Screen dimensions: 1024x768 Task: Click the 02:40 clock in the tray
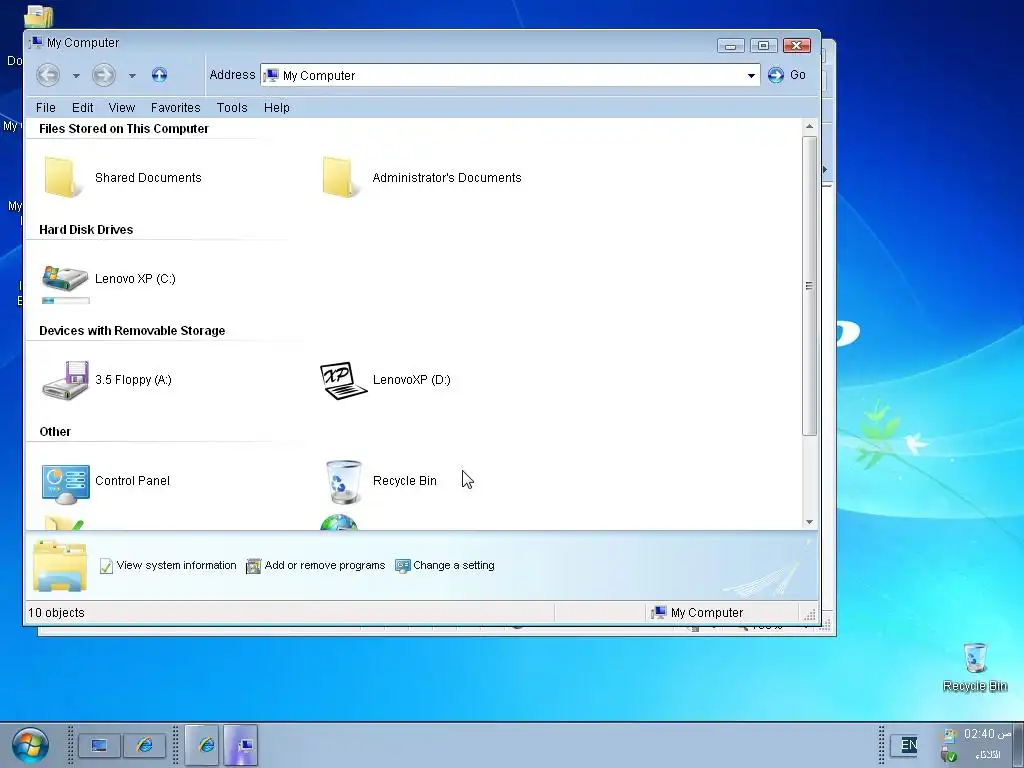click(x=987, y=734)
